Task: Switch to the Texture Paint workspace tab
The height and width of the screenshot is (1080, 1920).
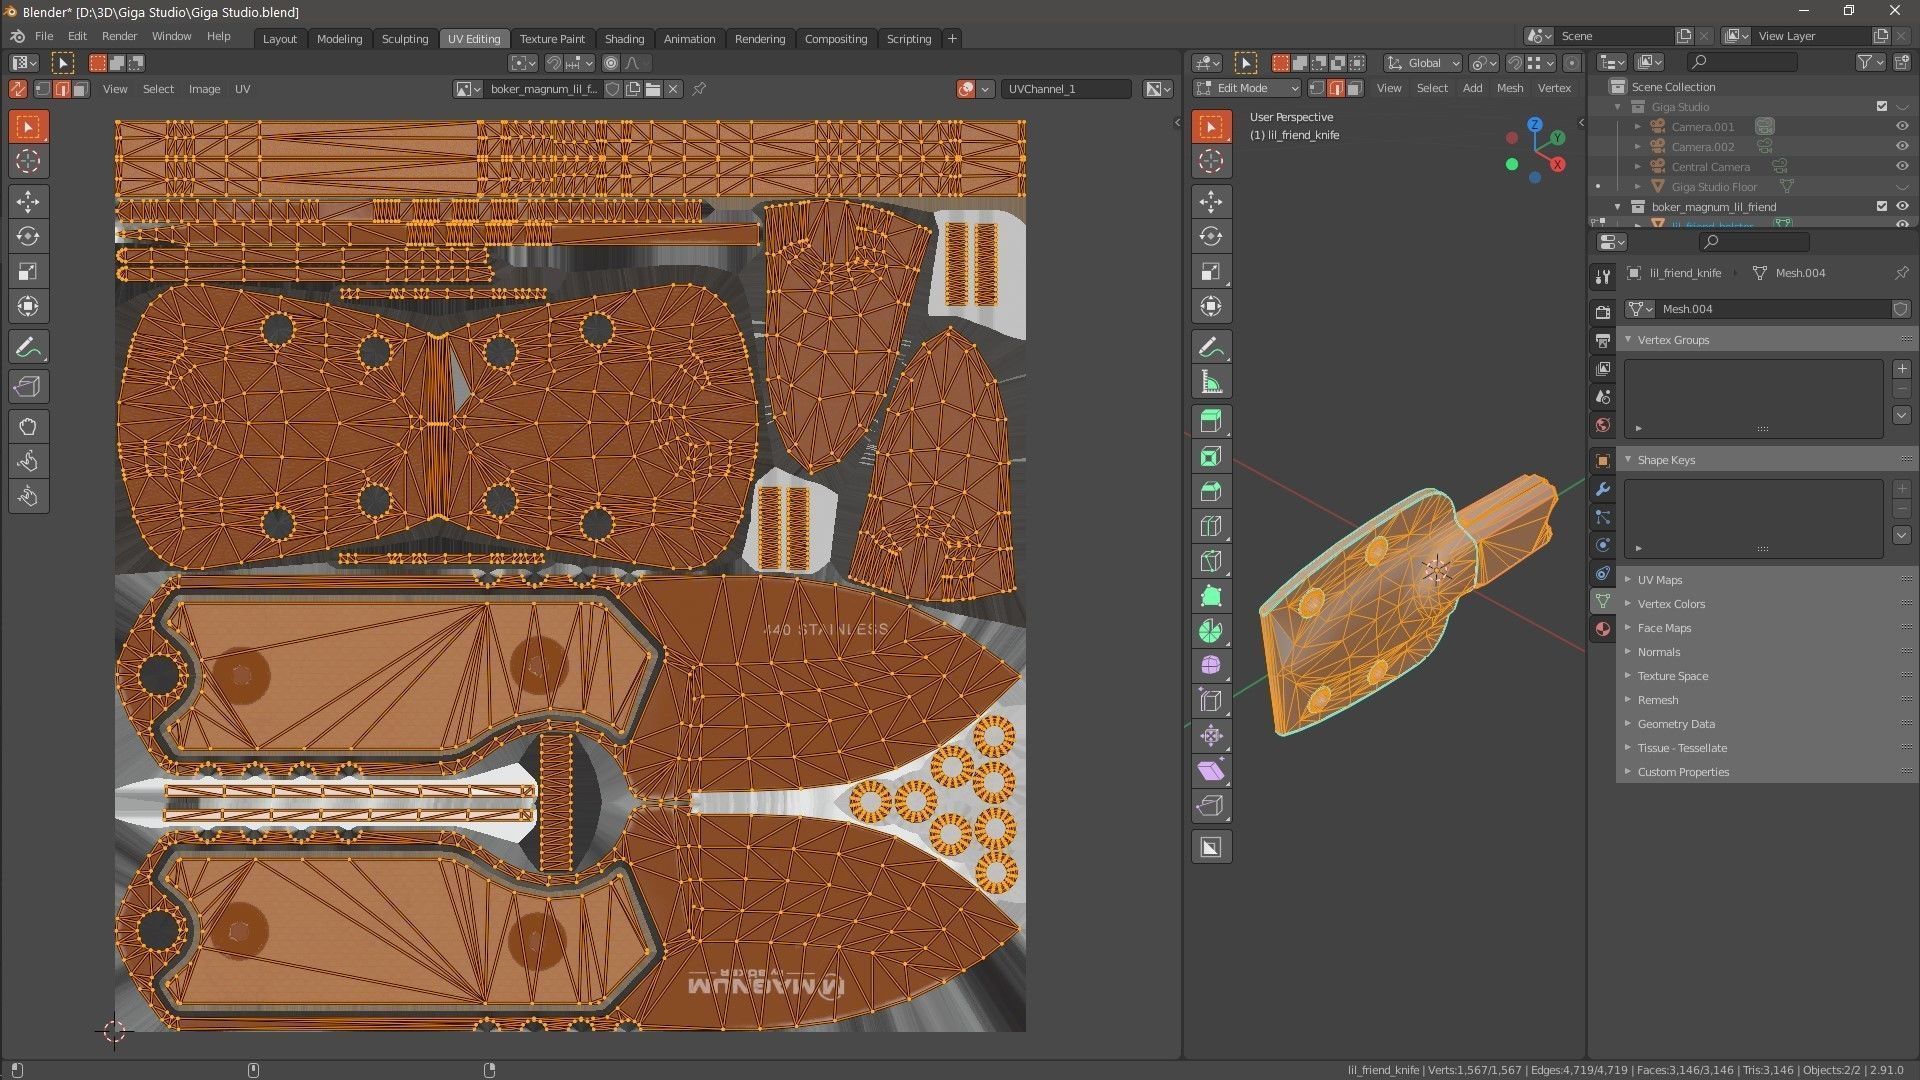Action: click(552, 39)
